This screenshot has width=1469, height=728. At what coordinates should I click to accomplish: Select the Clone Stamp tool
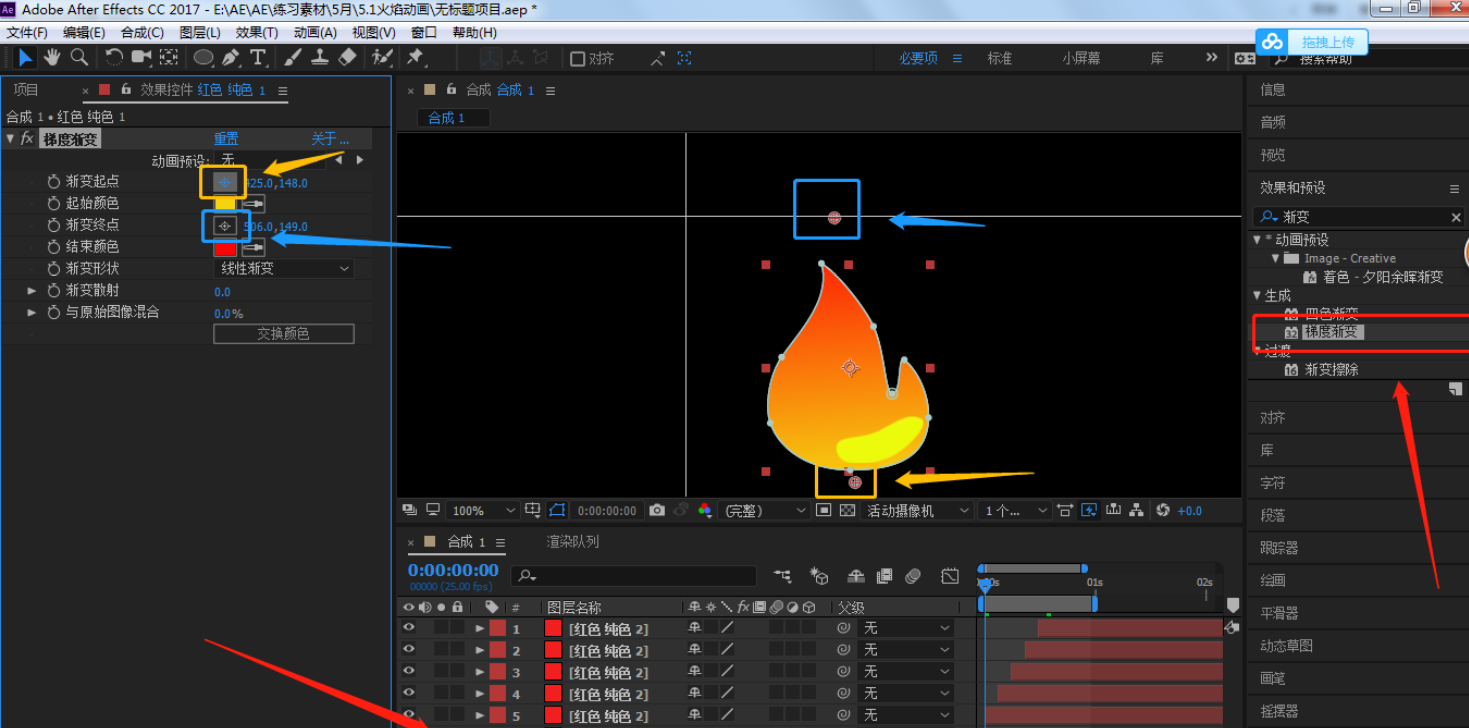click(320, 58)
